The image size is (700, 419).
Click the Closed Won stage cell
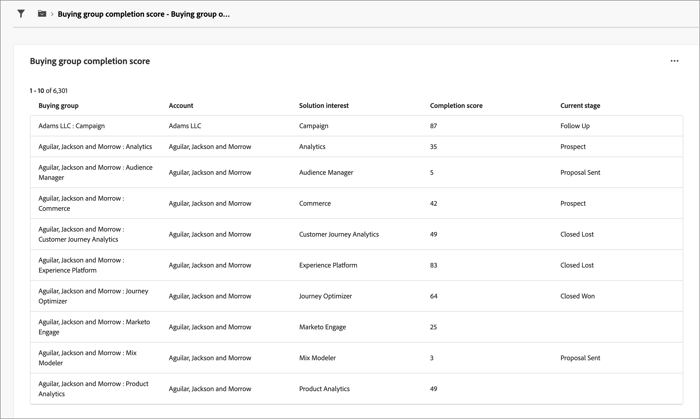(x=577, y=296)
